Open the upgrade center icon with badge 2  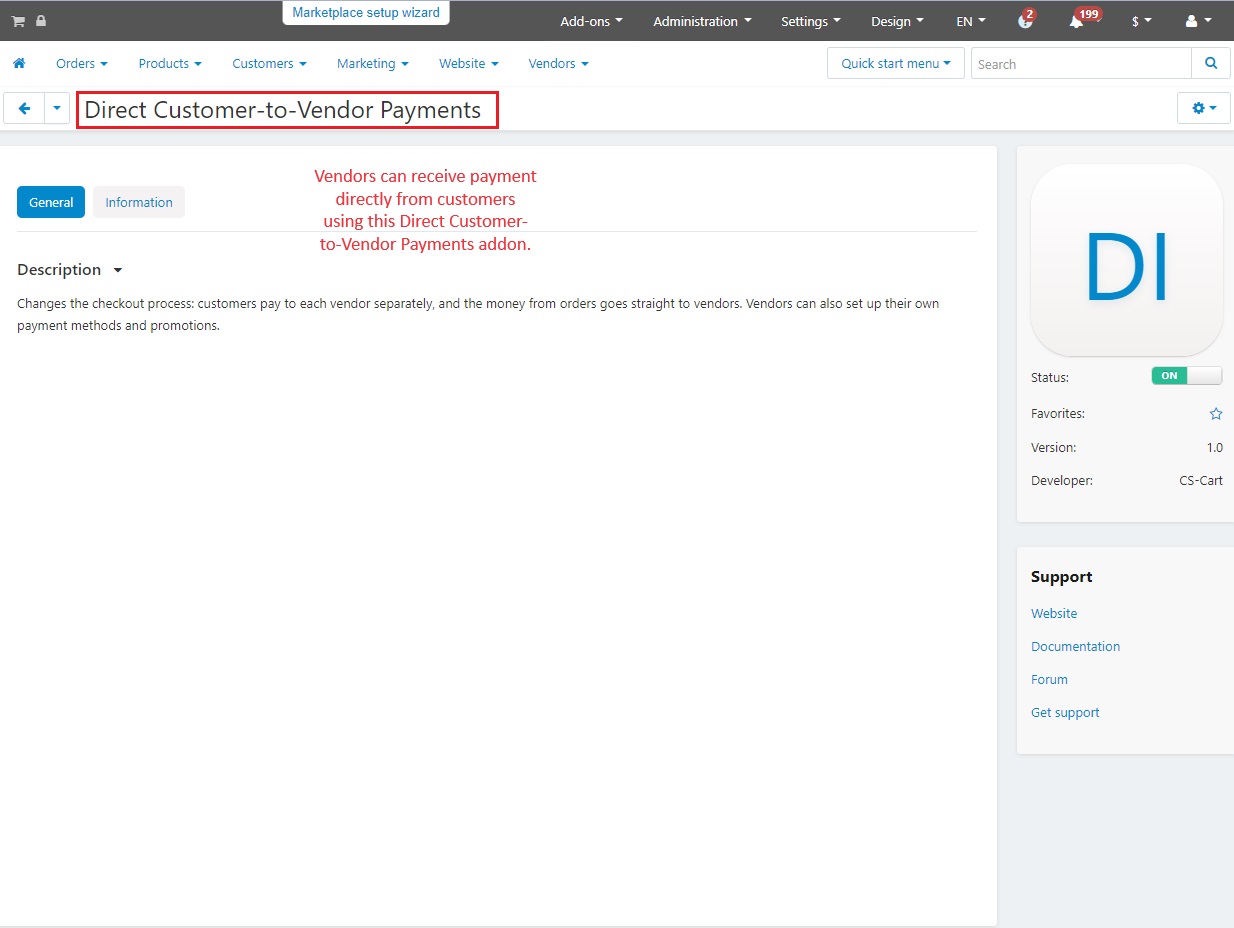pyautogui.click(x=1025, y=21)
